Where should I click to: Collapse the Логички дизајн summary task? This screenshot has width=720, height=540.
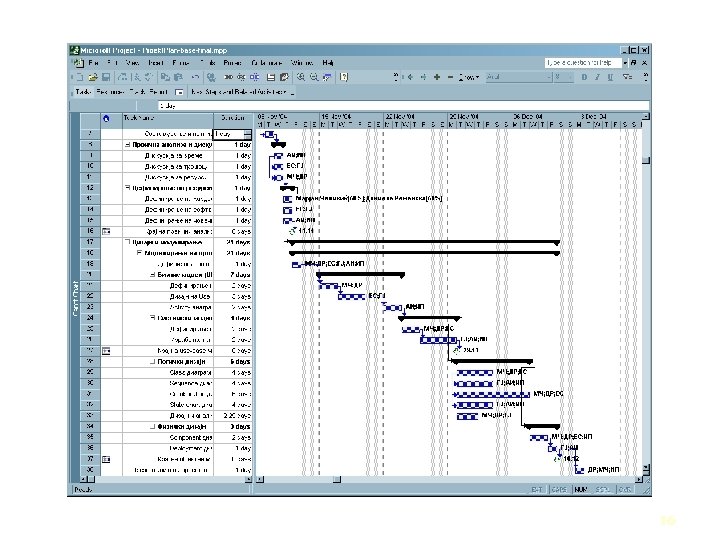tap(152, 362)
